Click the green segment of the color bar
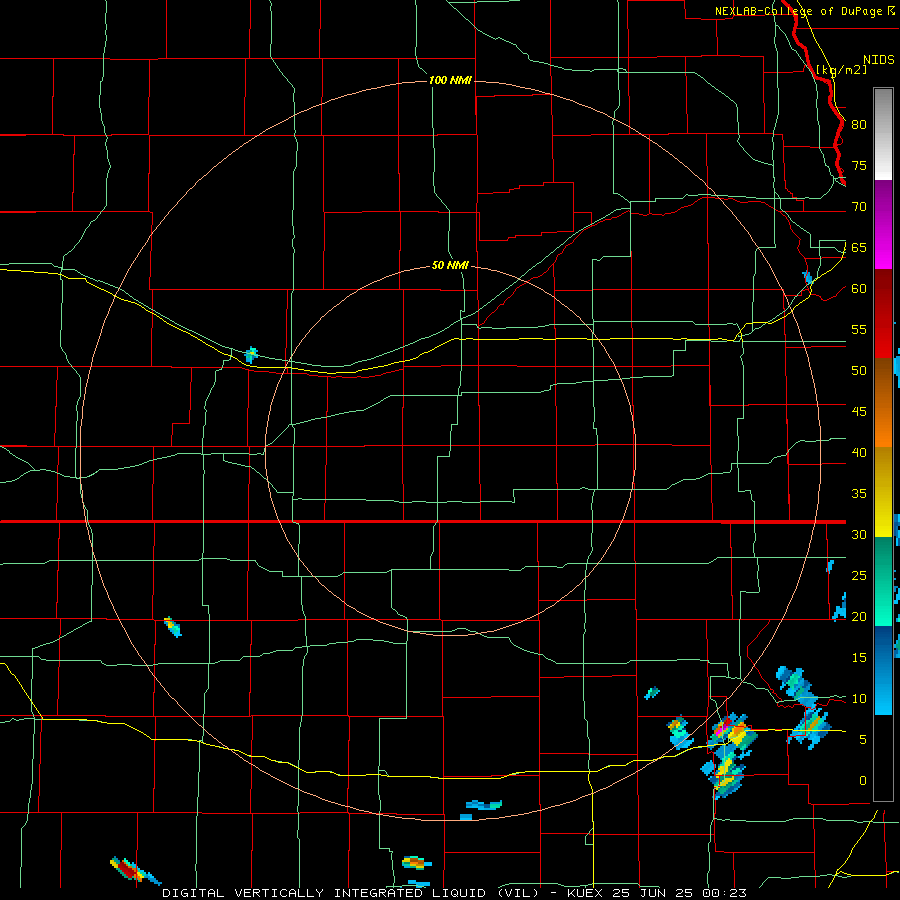The height and width of the screenshot is (900, 900). click(883, 581)
